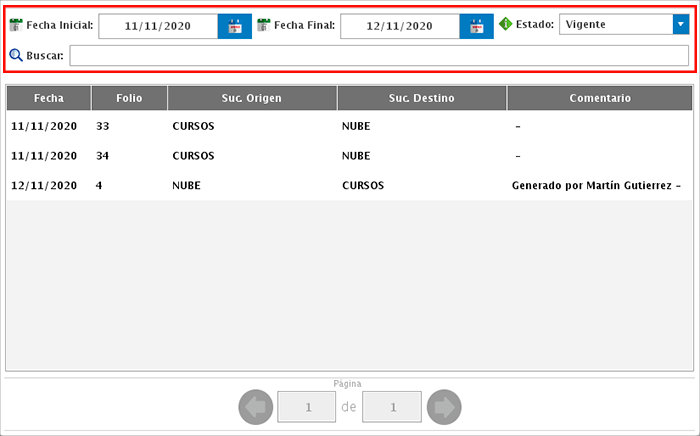Open the Fecha Final calendar picker
This screenshot has height=436, width=700.
[477, 26]
